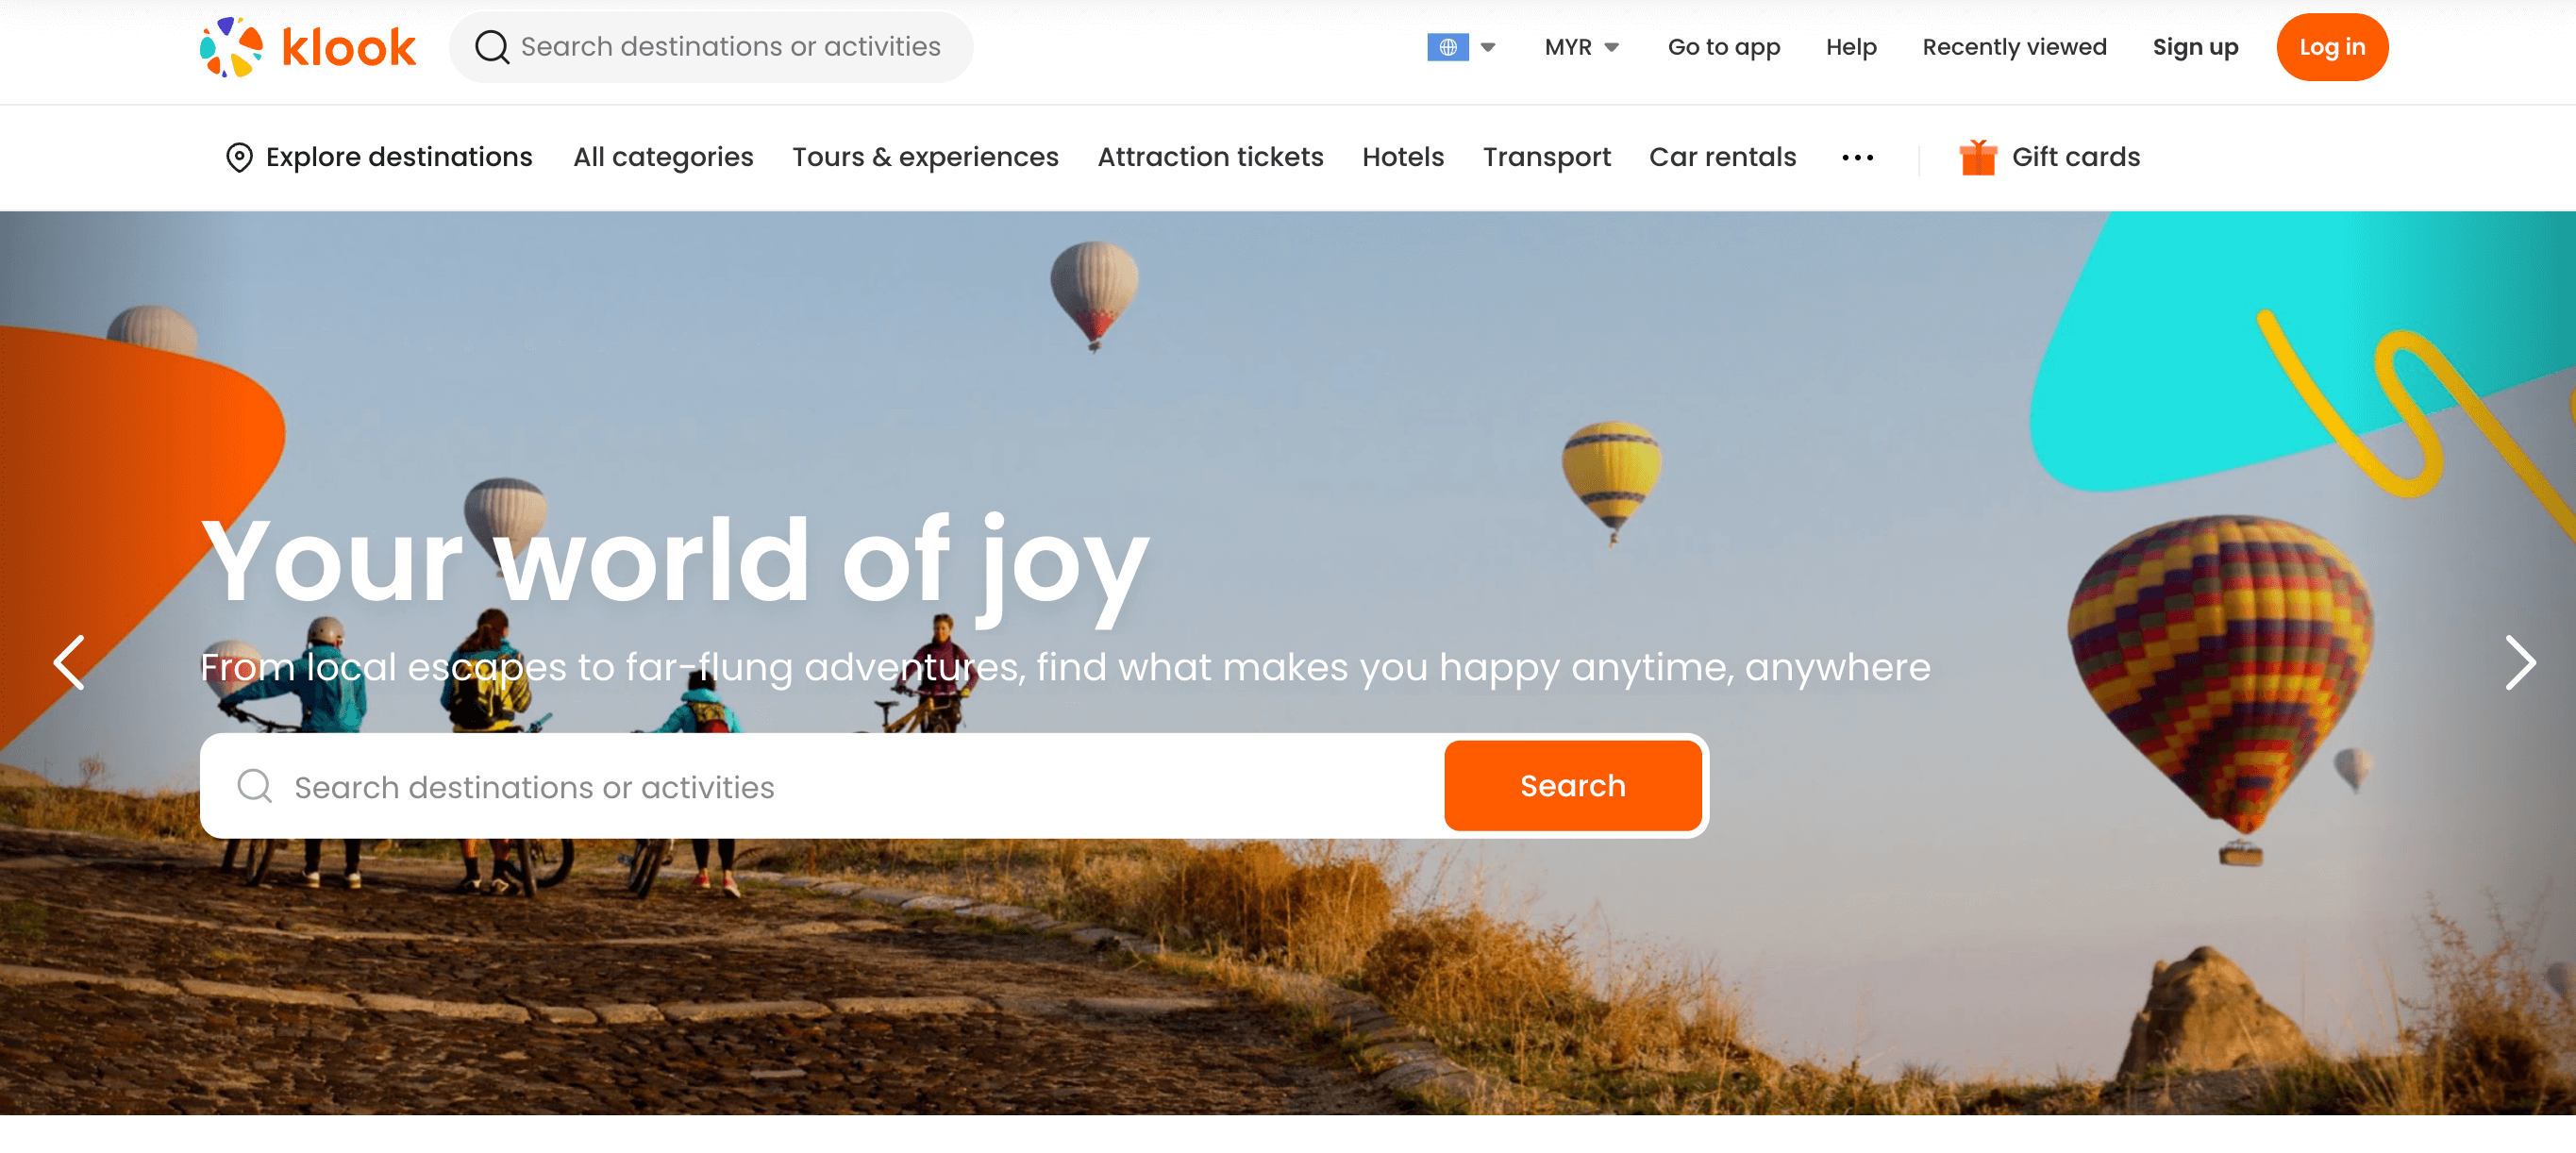Select the Attraction tickets tab

tap(1211, 158)
